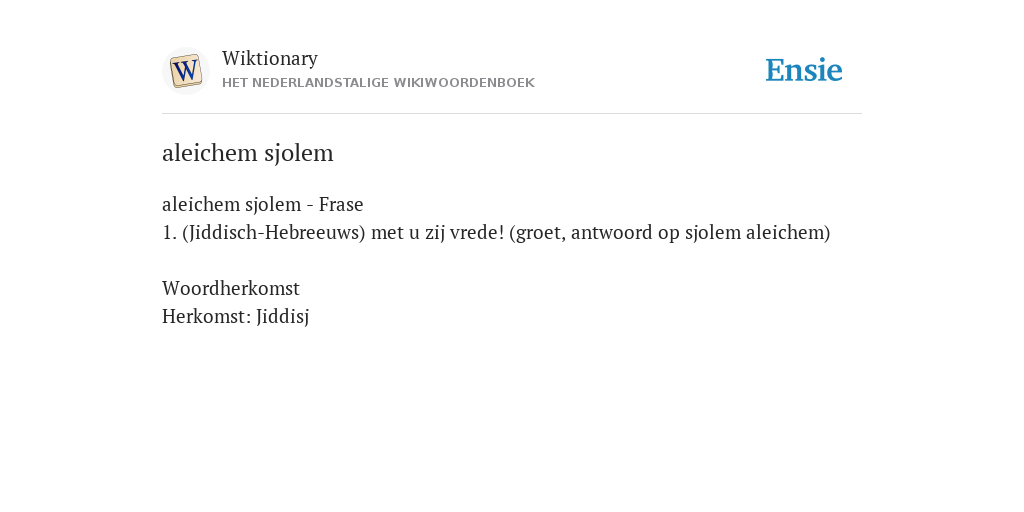Click the horizontal divider below the header
This screenshot has height=512, width=1024.
tap(512, 114)
